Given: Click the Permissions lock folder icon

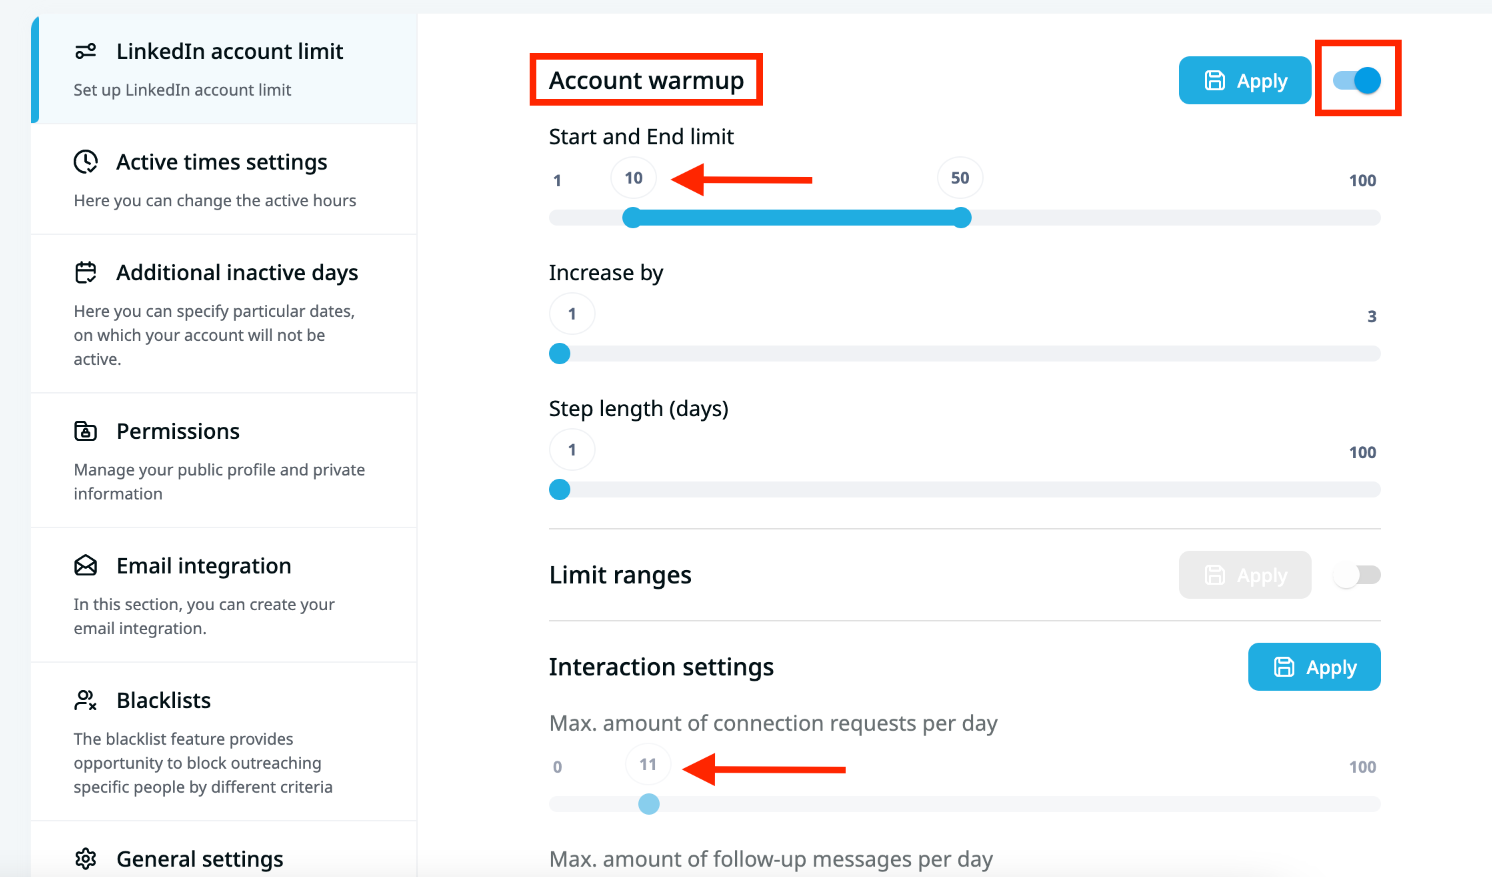Looking at the screenshot, I should (x=86, y=431).
